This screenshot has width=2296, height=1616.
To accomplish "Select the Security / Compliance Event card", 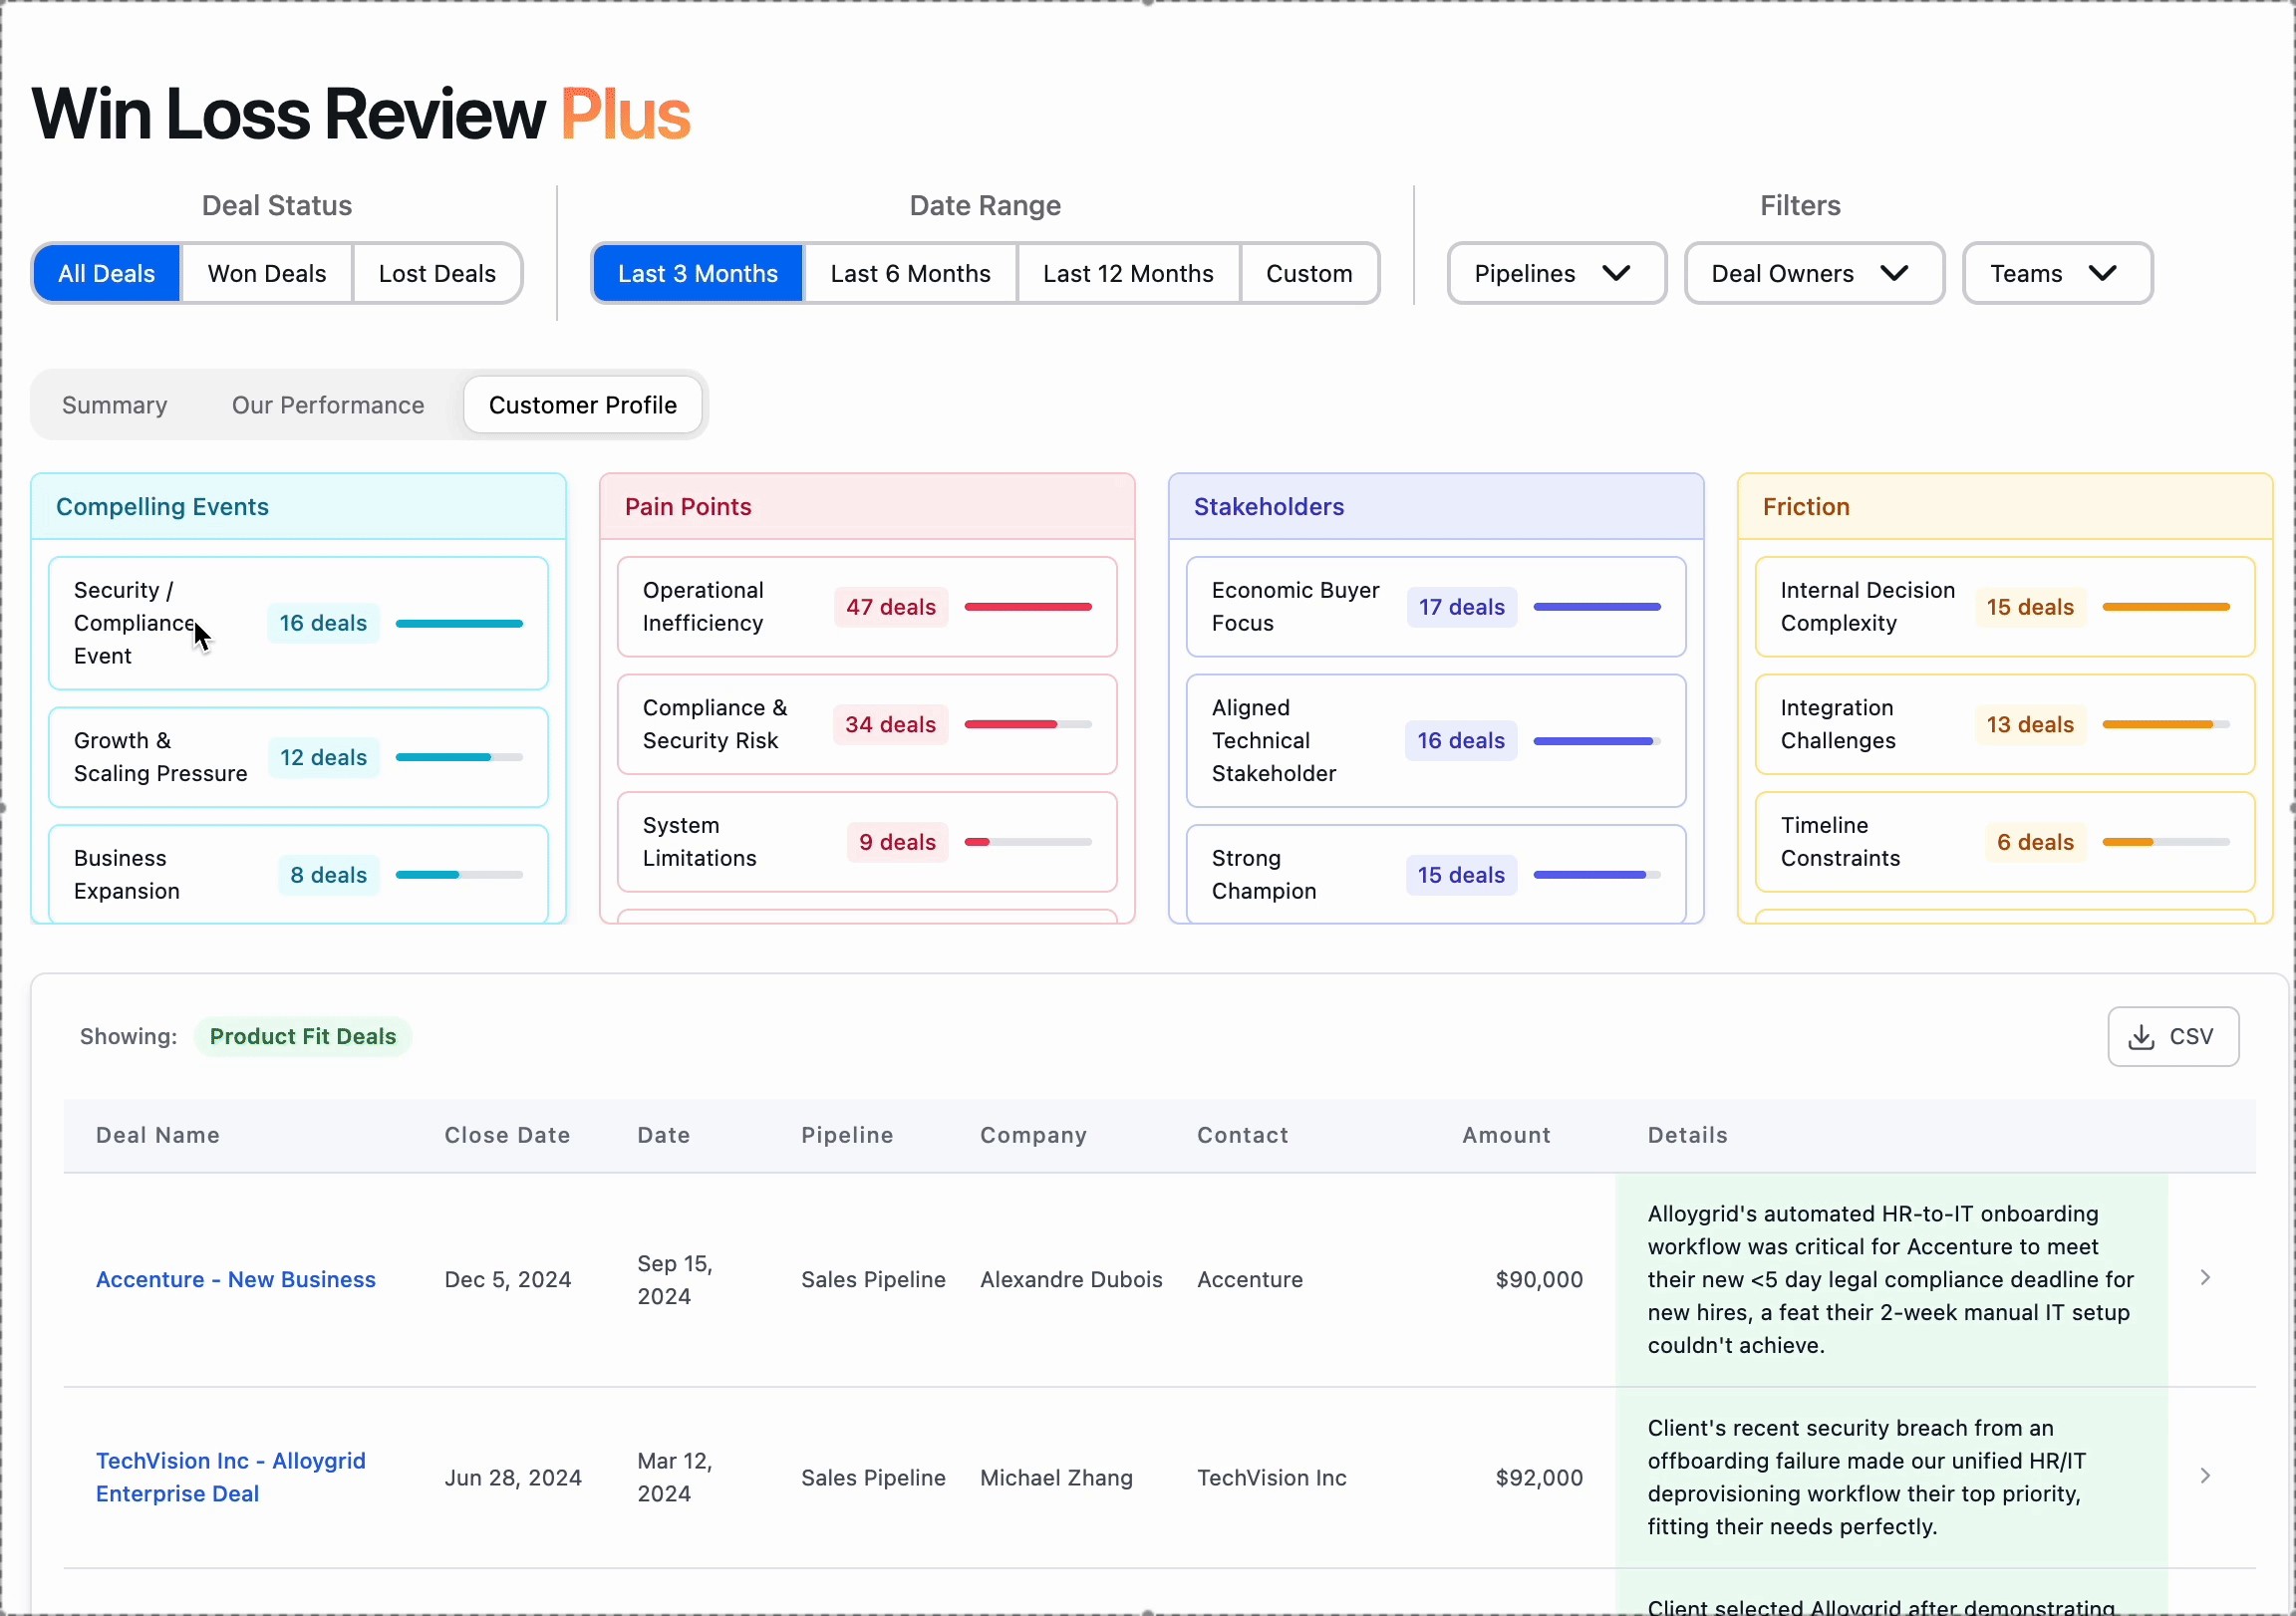I will (x=297, y=622).
